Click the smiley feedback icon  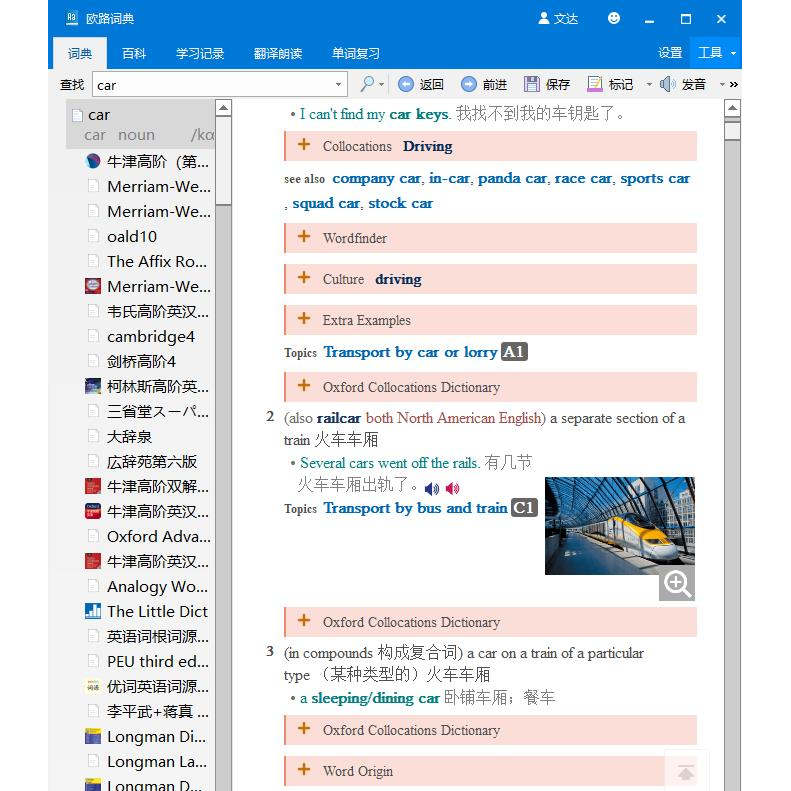(613, 19)
